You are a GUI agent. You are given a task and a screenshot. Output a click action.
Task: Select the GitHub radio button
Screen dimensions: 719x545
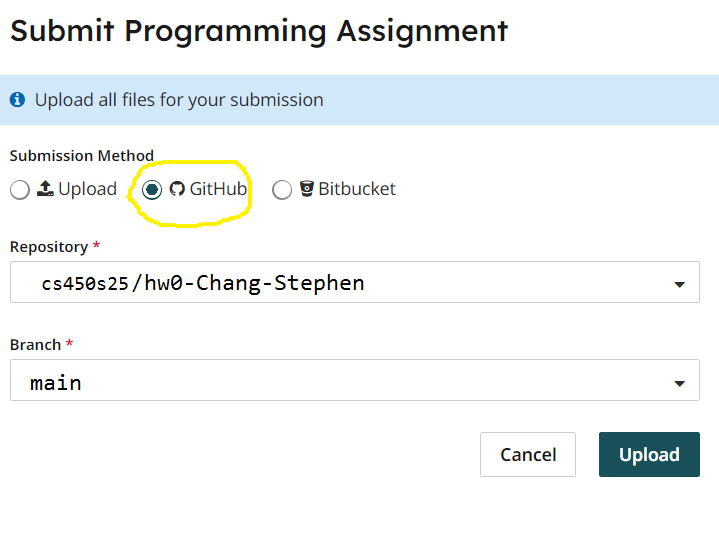coord(152,189)
